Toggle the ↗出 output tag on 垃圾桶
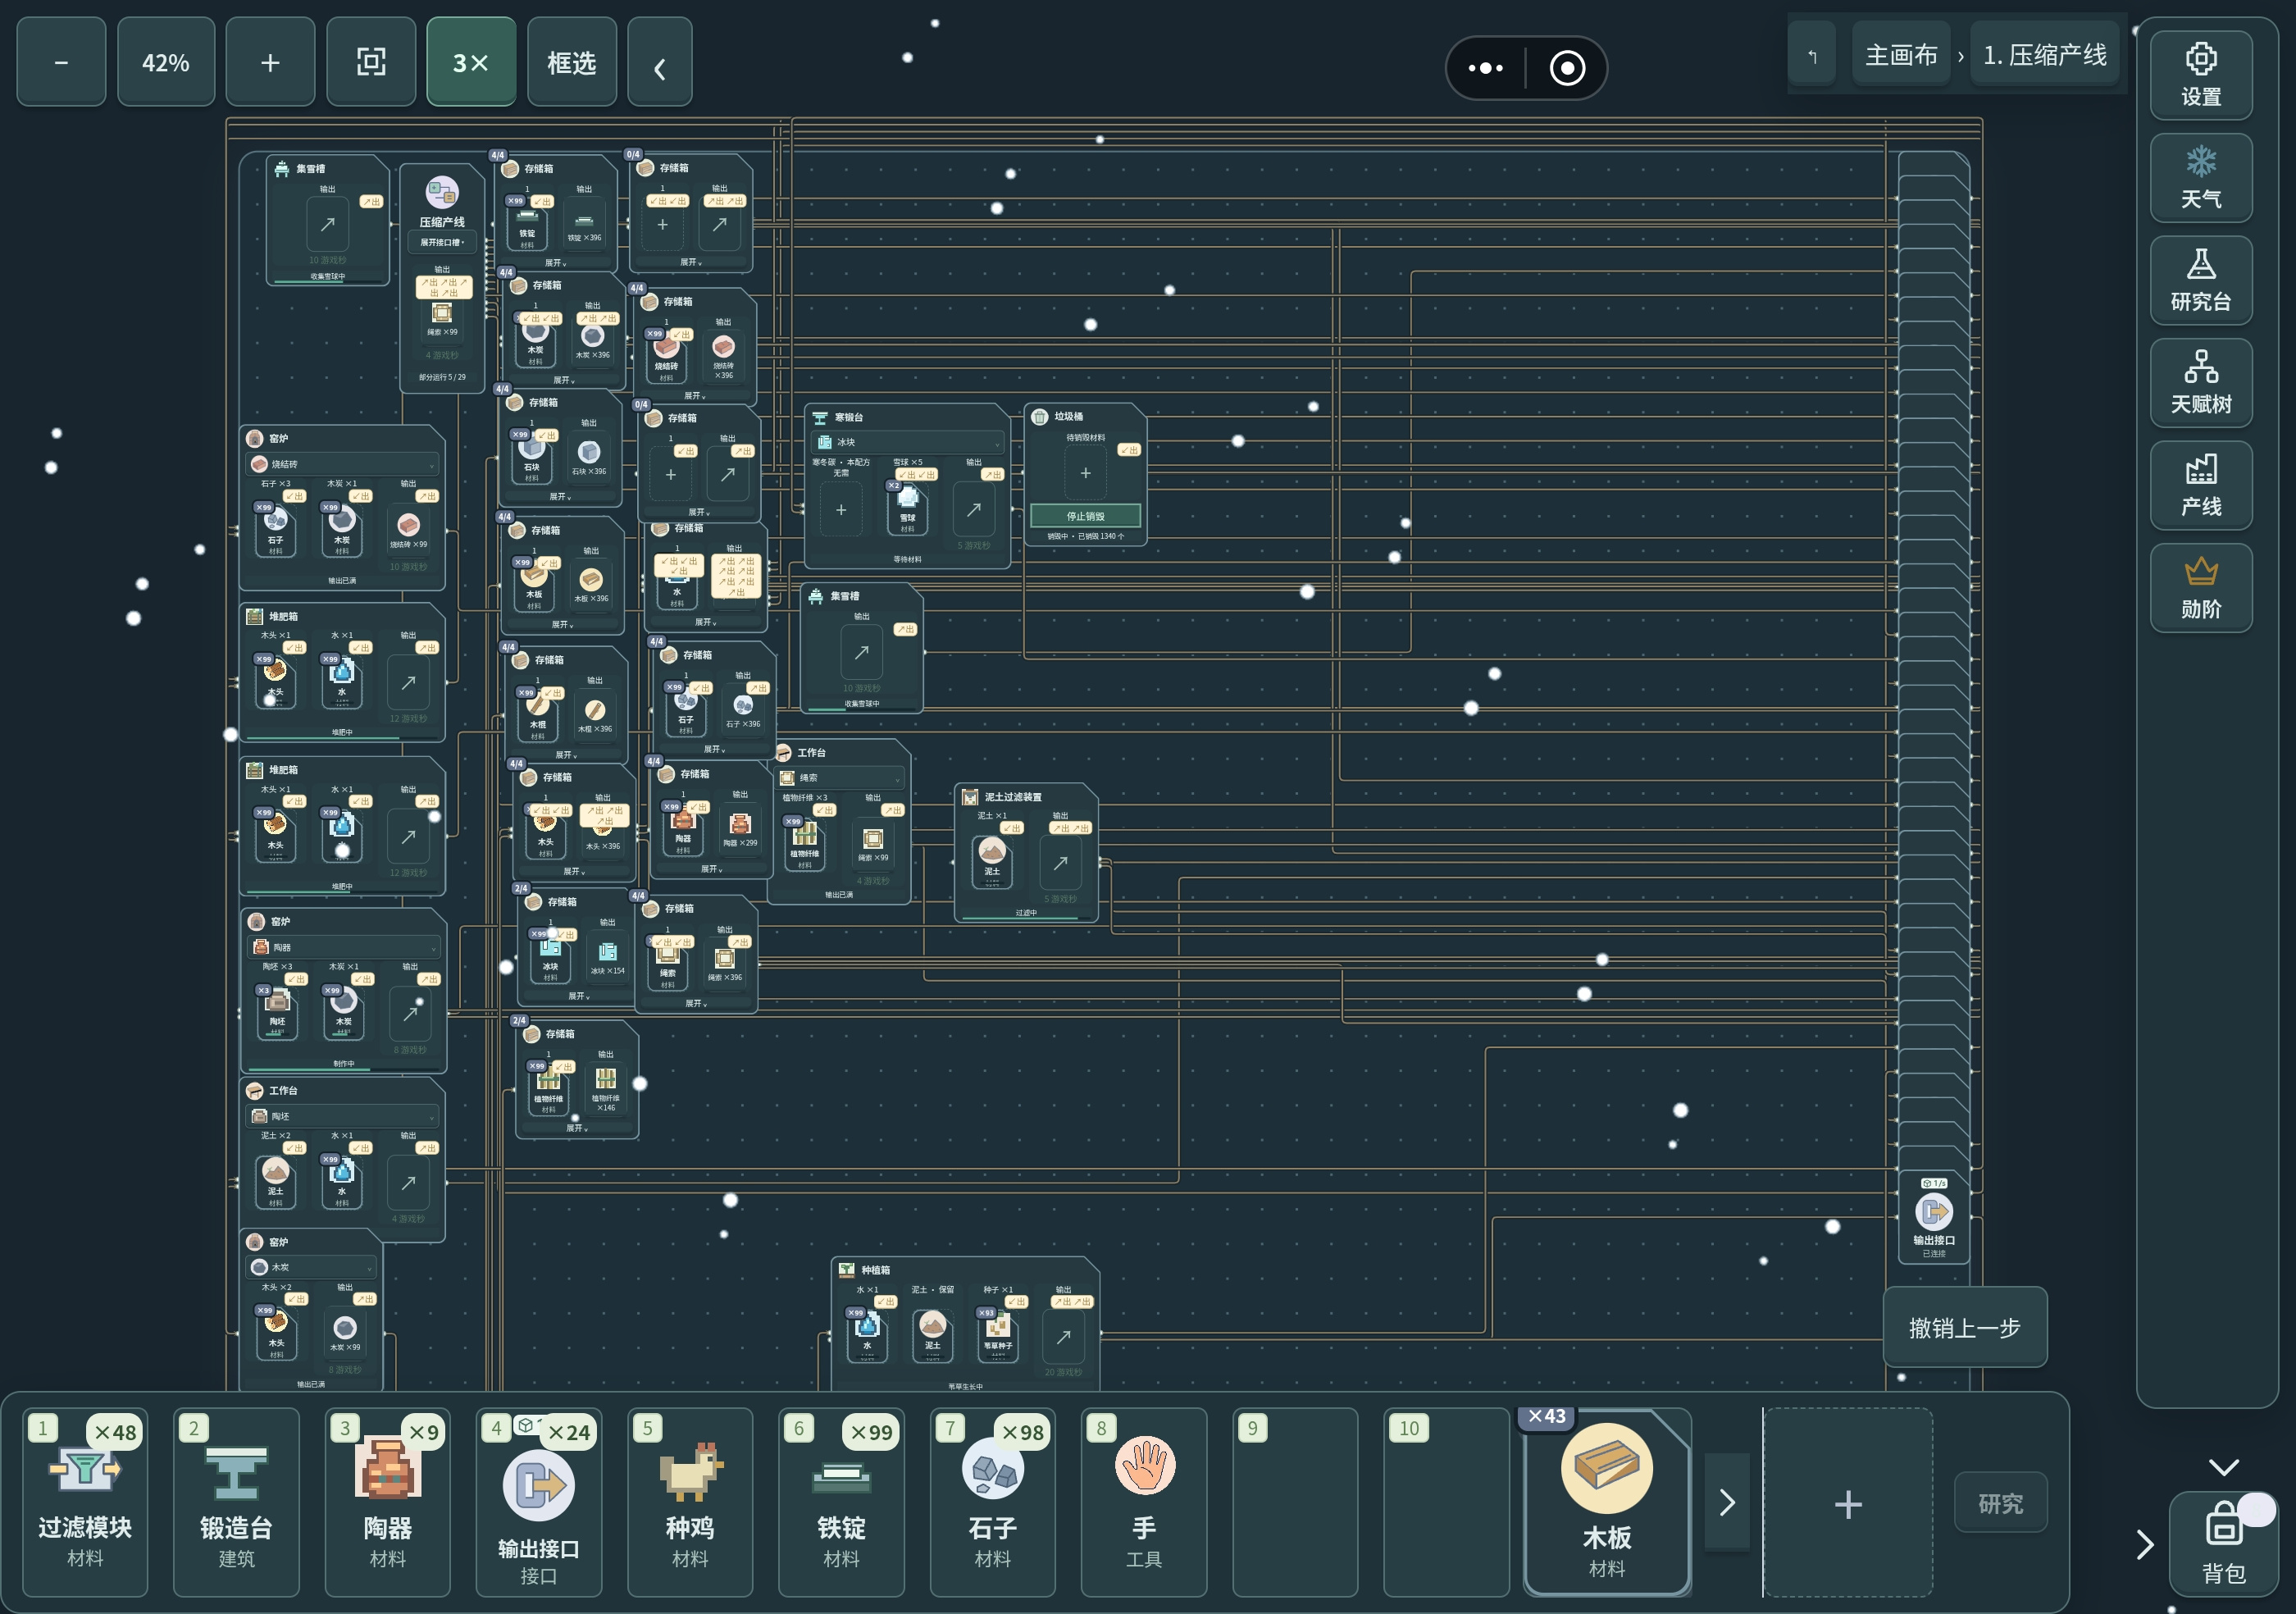 click(1128, 450)
